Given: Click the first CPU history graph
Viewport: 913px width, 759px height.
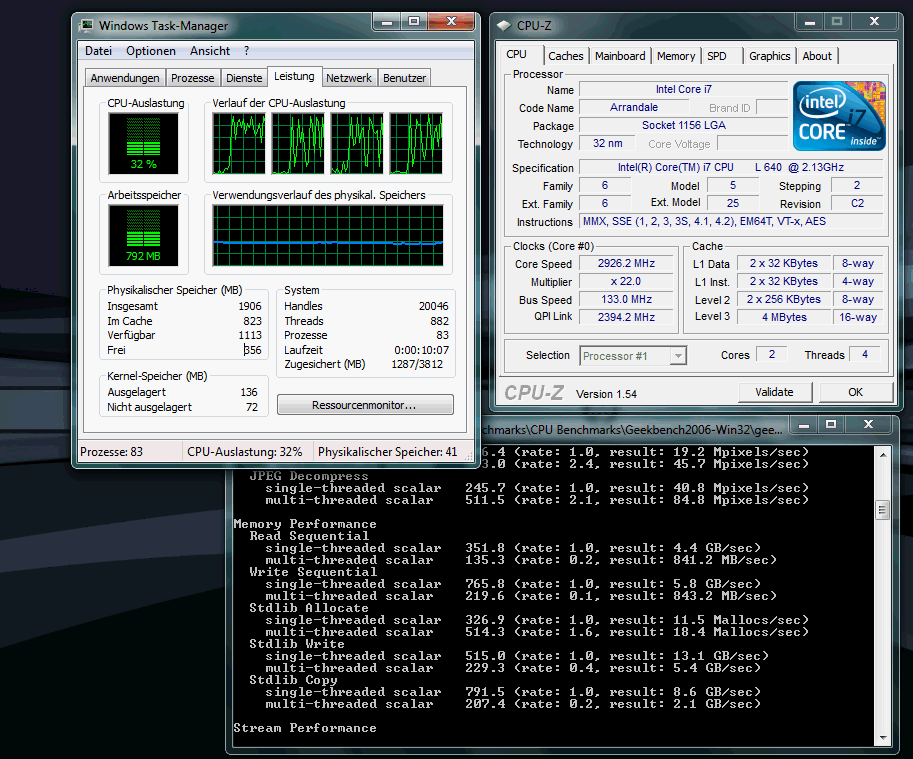Looking at the screenshot, I should tap(239, 144).
